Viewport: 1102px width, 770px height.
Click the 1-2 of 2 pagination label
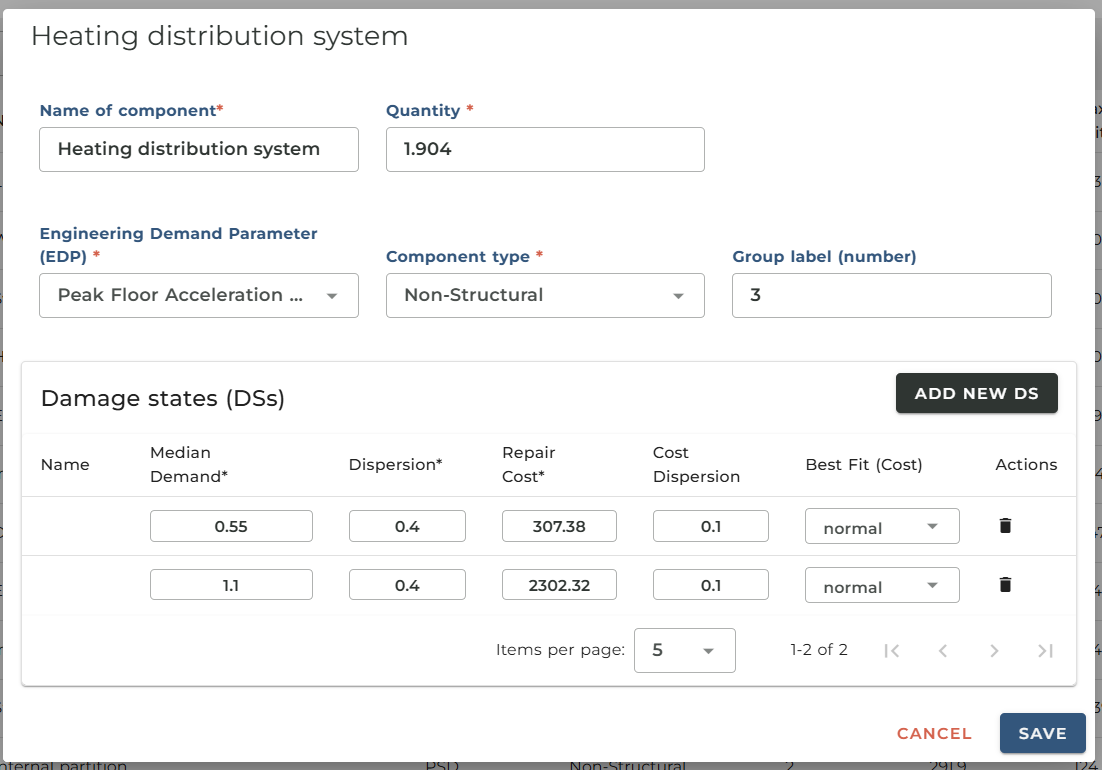[x=819, y=650]
